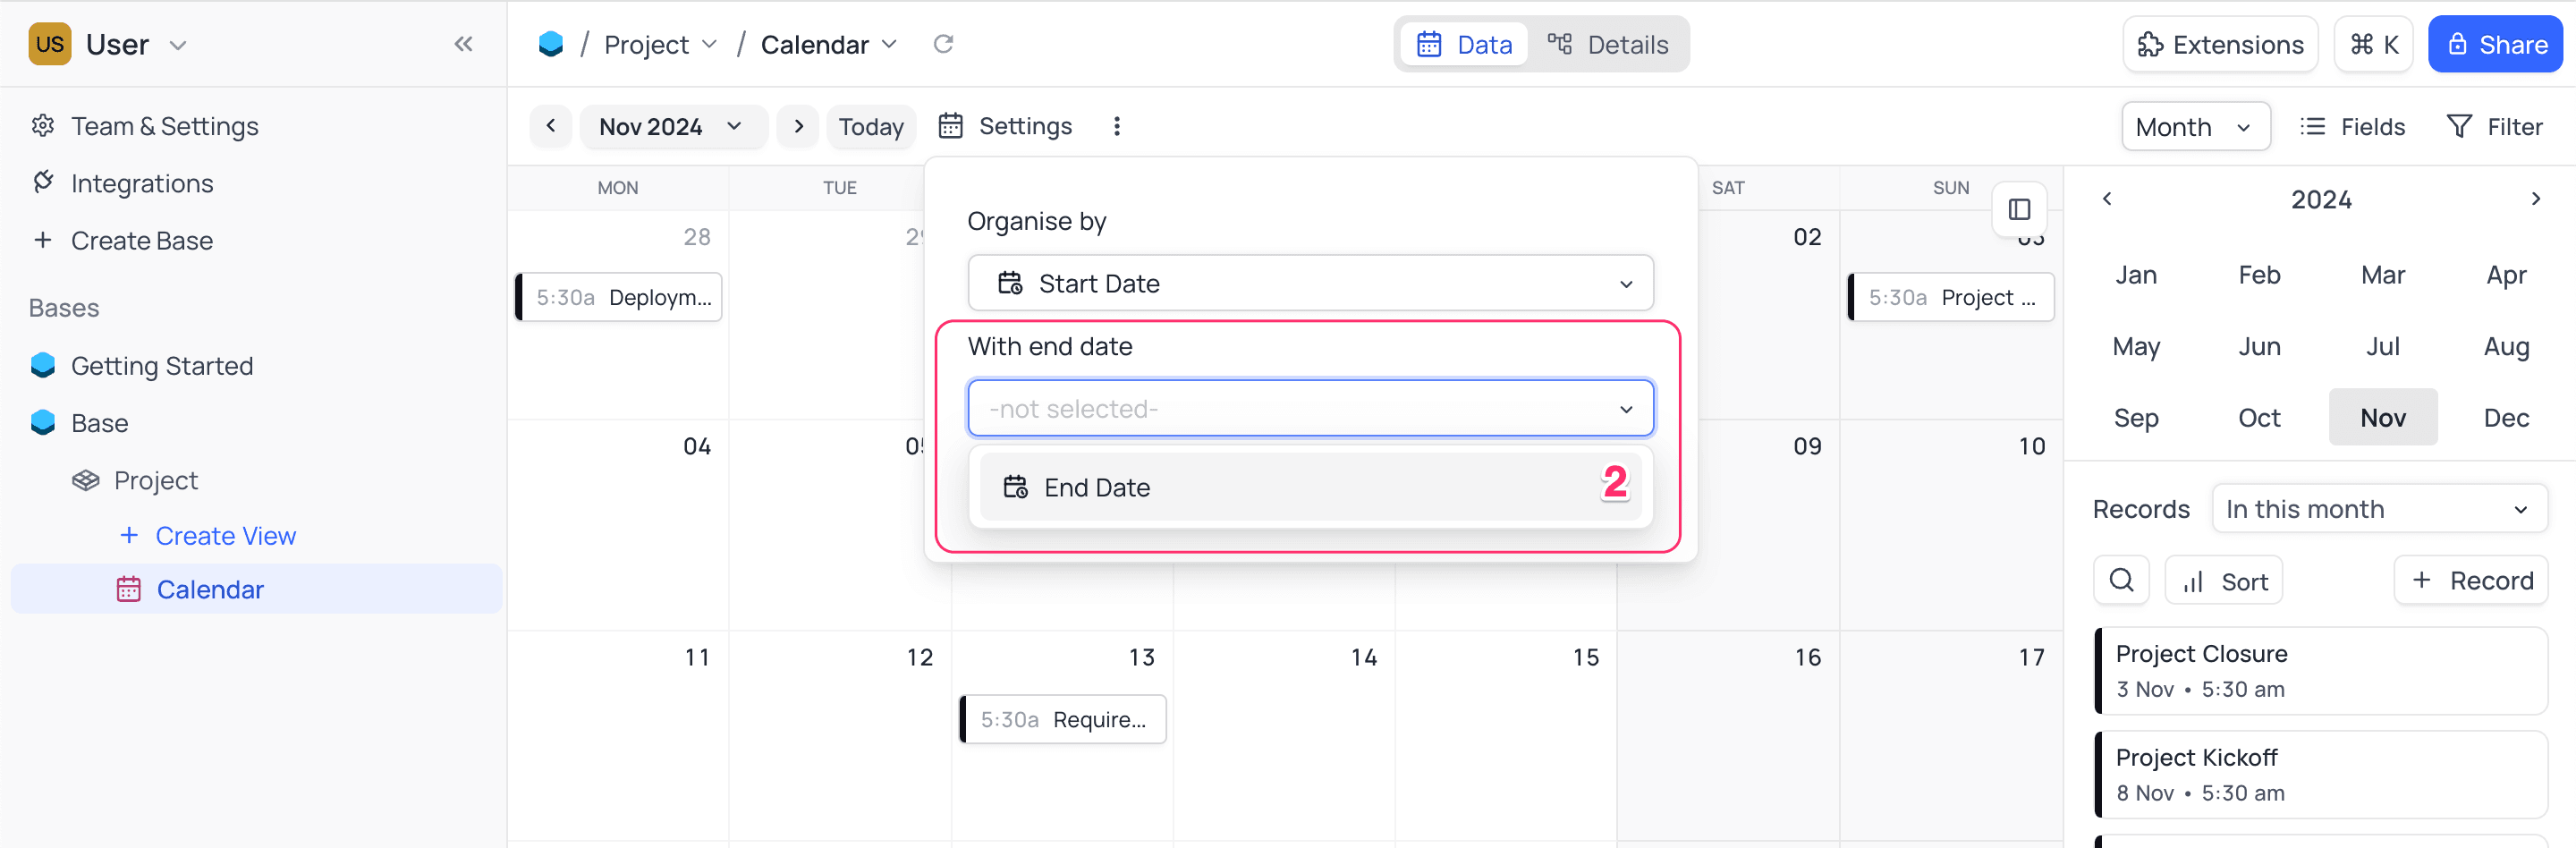Add a new Record
Screen dimensions: 2576x848
point(2471,580)
